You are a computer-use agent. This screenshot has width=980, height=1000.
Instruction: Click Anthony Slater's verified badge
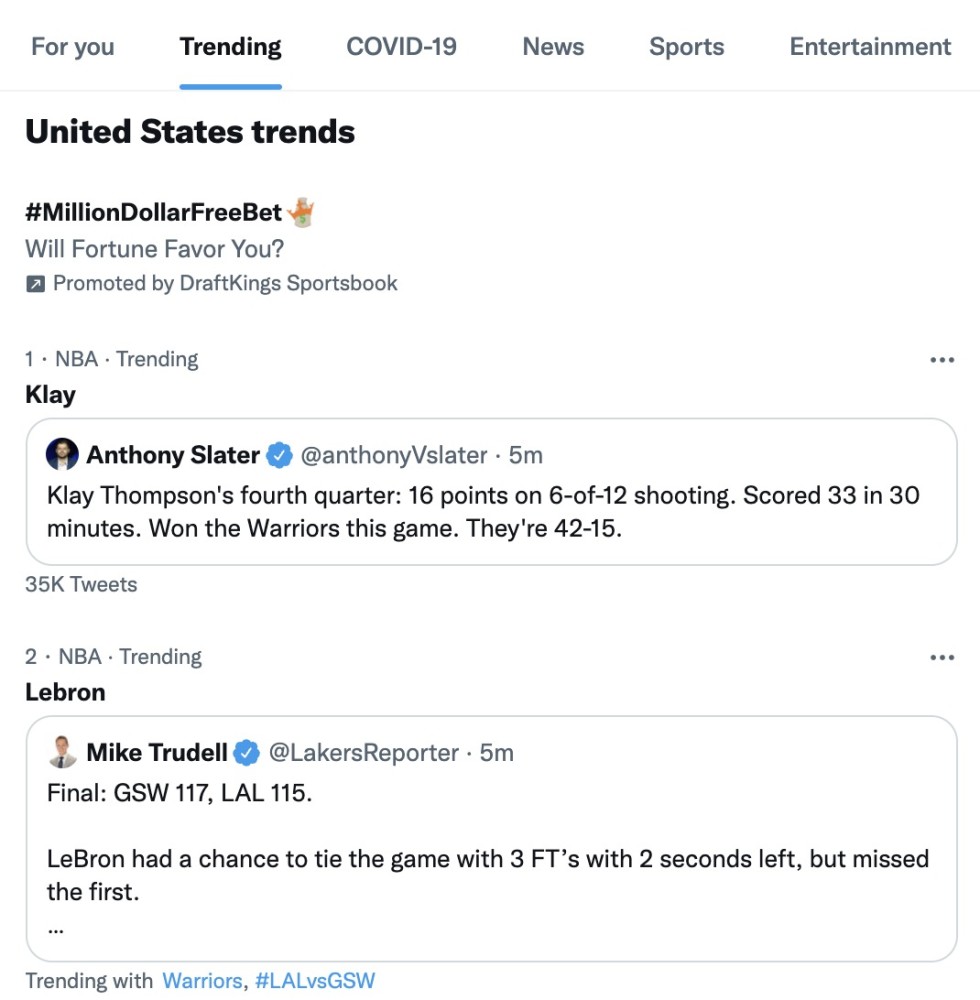[280, 456]
